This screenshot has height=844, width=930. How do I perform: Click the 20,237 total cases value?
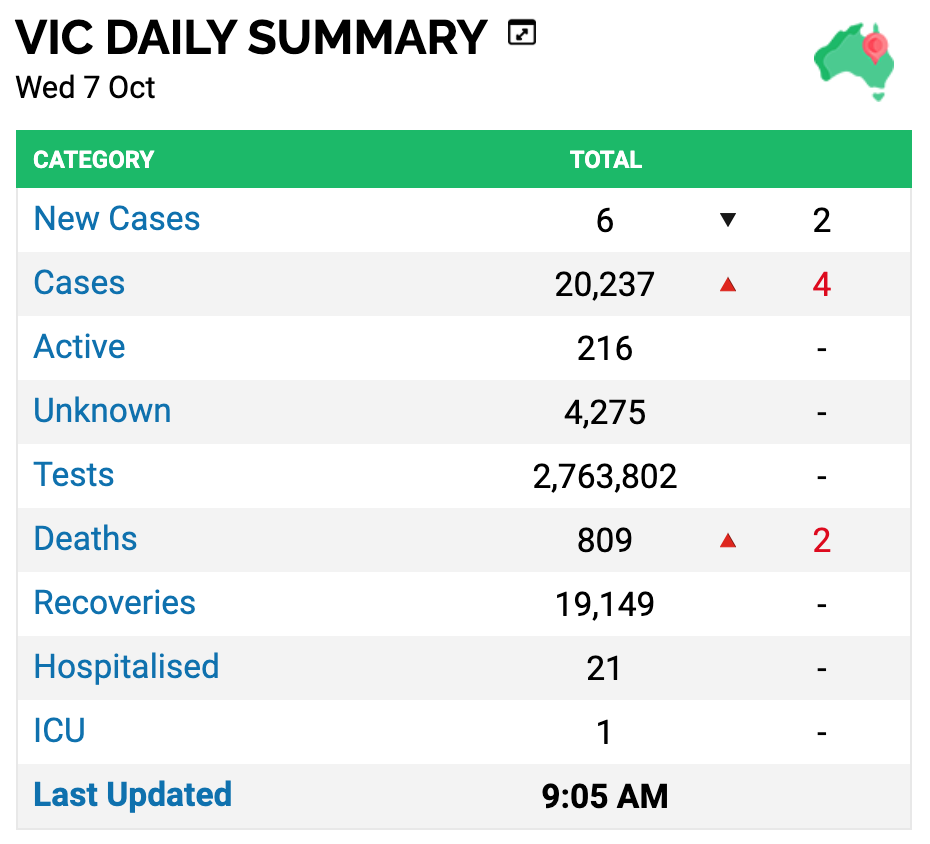pos(604,285)
